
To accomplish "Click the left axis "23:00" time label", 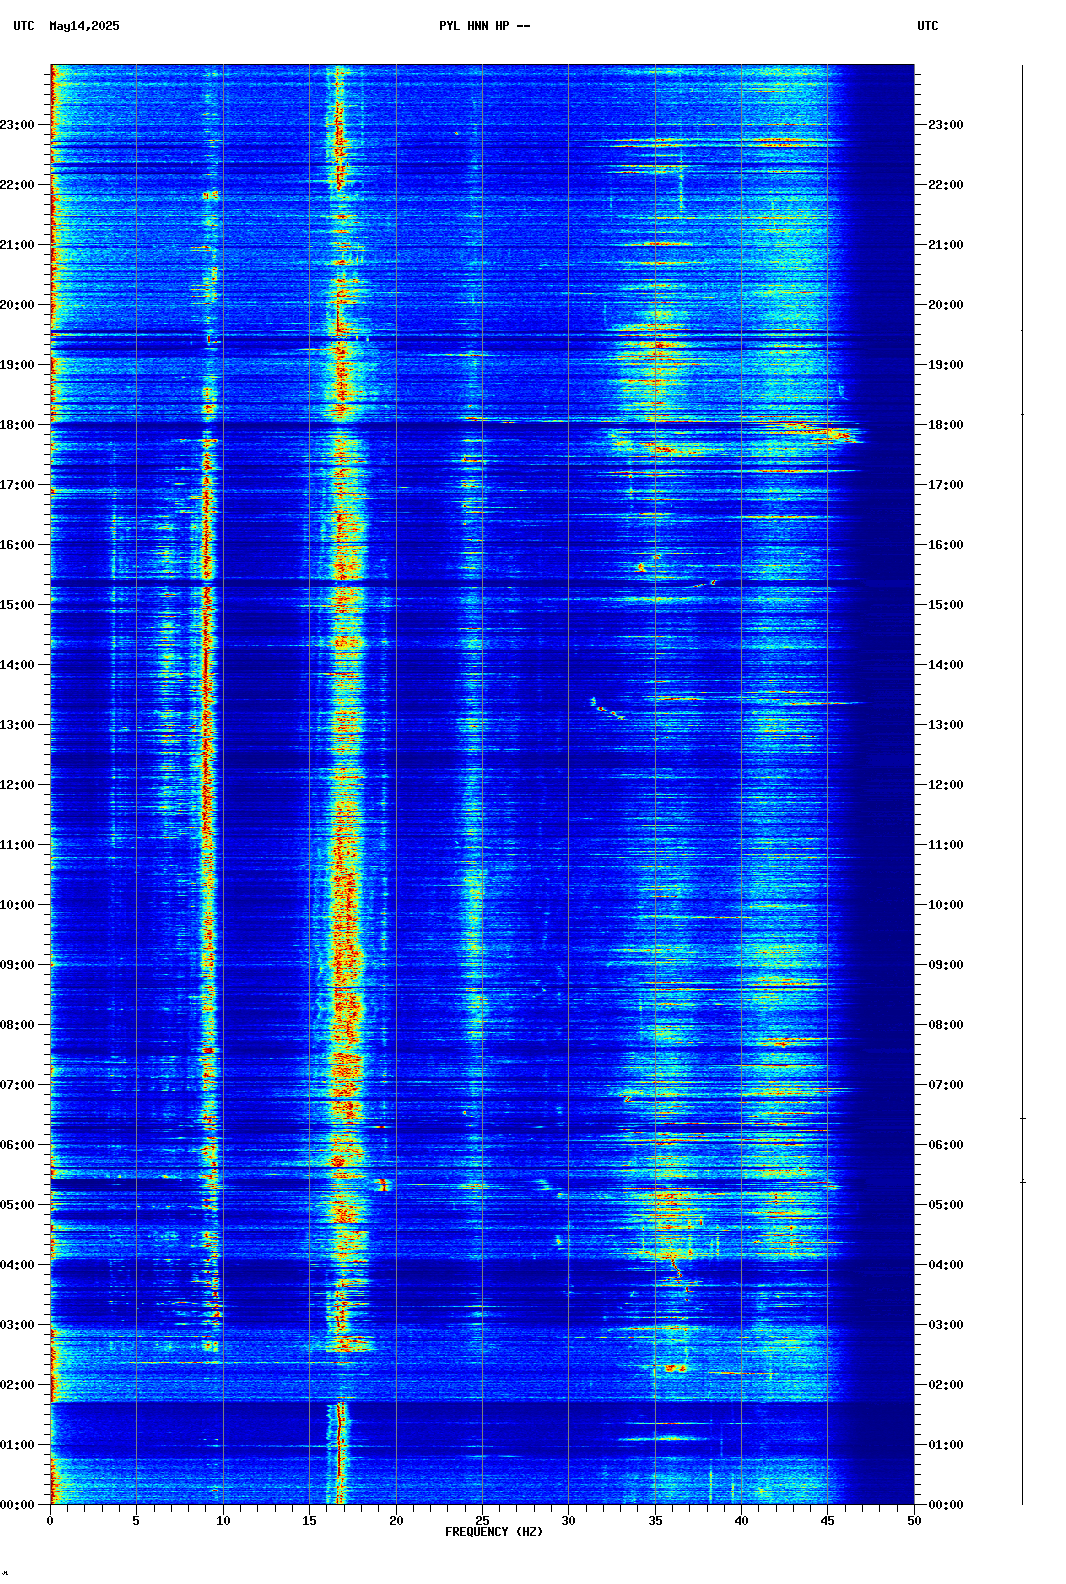I will coord(17,125).
